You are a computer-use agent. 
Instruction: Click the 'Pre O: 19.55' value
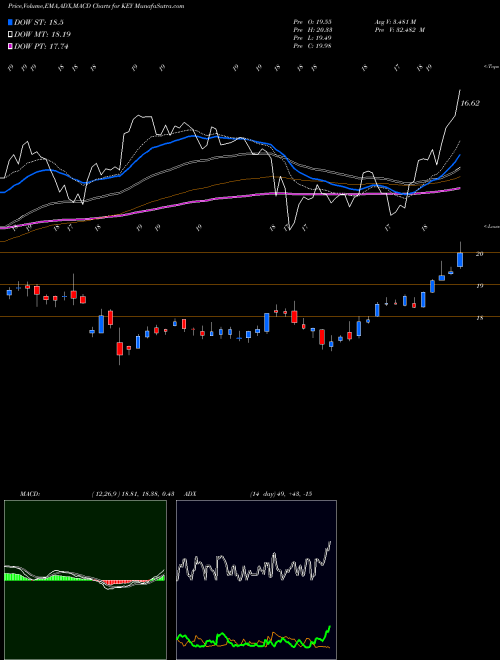[x=313, y=22]
